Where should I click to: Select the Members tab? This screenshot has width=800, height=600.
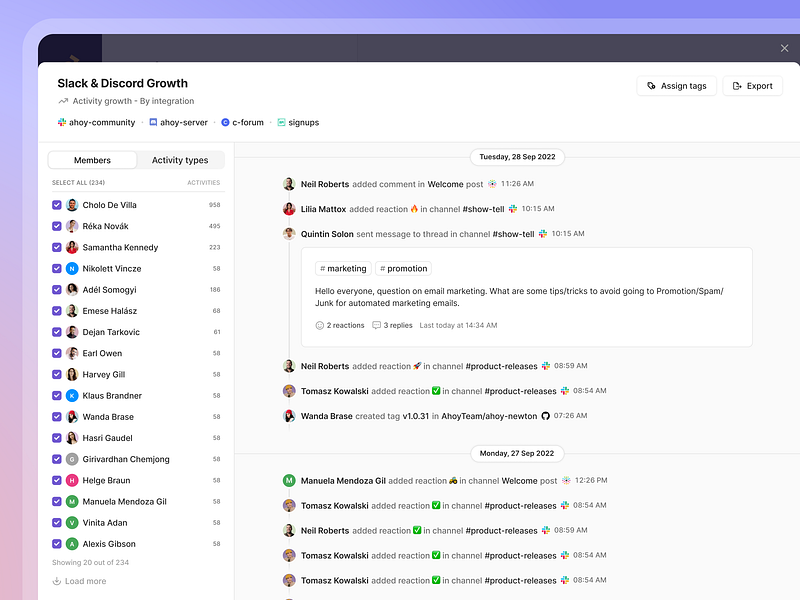(93, 160)
